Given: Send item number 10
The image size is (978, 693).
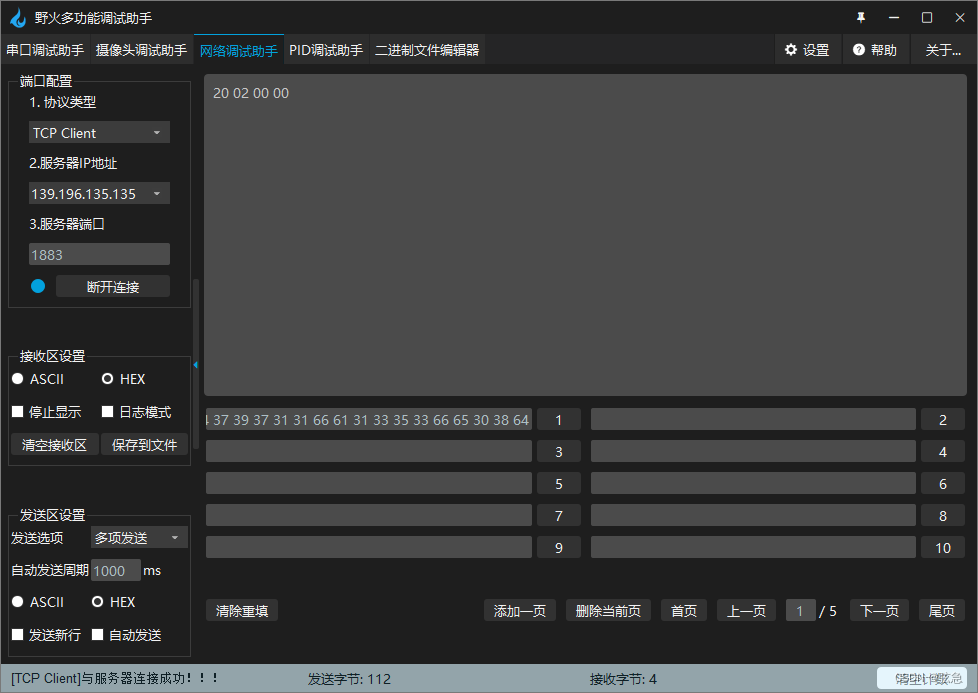Looking at the screenshot, I should [943, 548].
